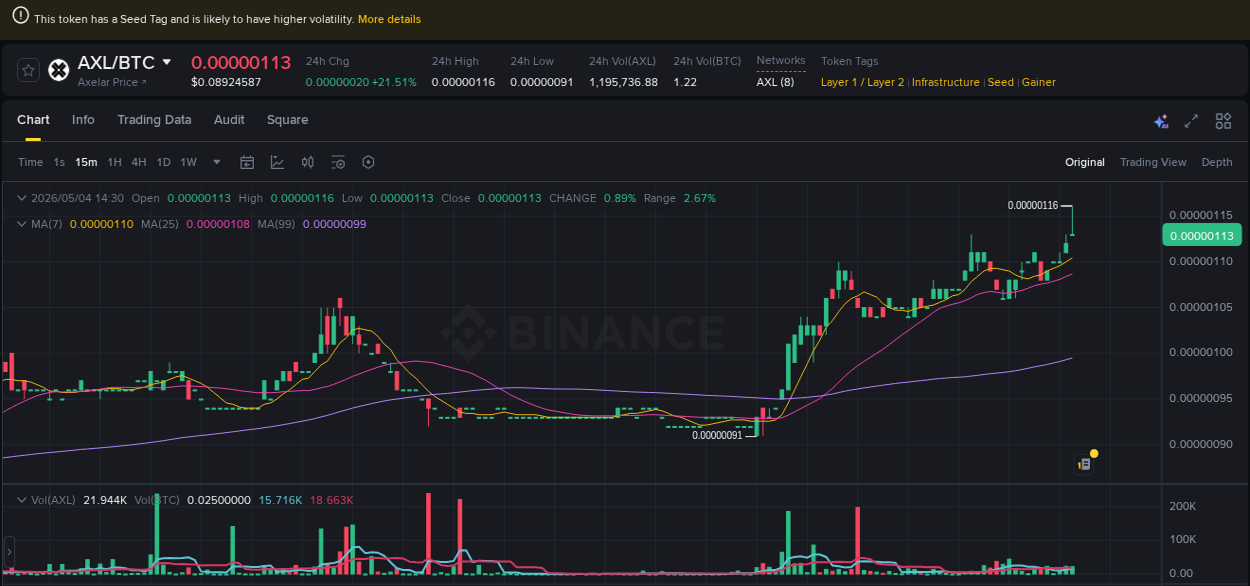This screenshot has width=1250, height=586.
Task: Expand the chart to fullscreen
Action: [x=1191, y=121]
